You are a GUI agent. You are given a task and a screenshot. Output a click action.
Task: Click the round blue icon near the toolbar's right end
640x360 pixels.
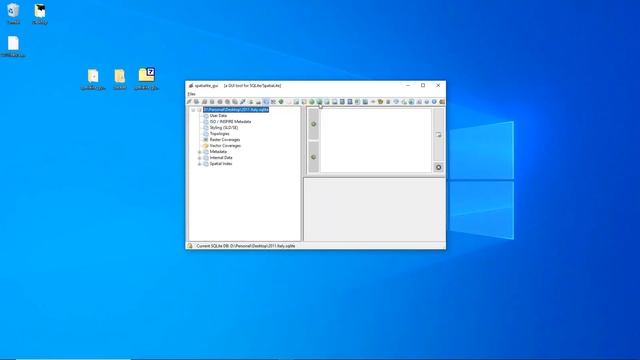[434, 102]
